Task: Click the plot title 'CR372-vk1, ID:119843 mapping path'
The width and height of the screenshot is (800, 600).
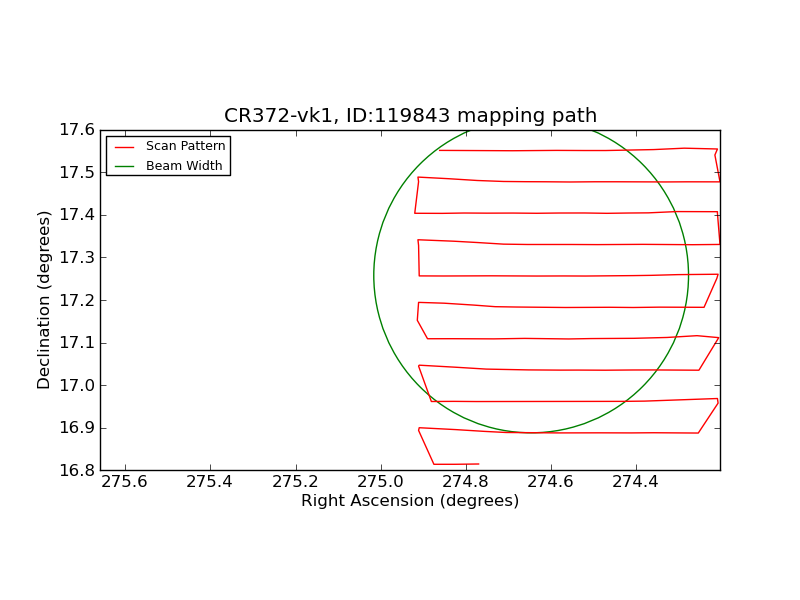Action: [x=410, y=115]
